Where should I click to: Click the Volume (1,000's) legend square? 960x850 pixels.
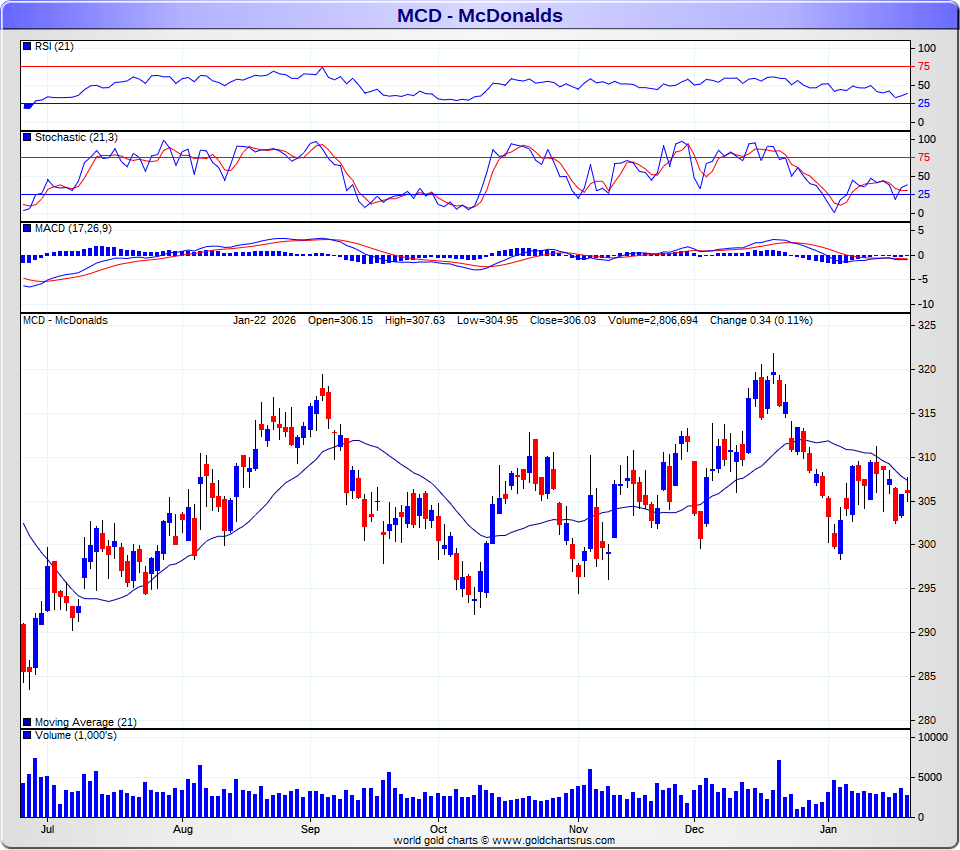(27, 736)
